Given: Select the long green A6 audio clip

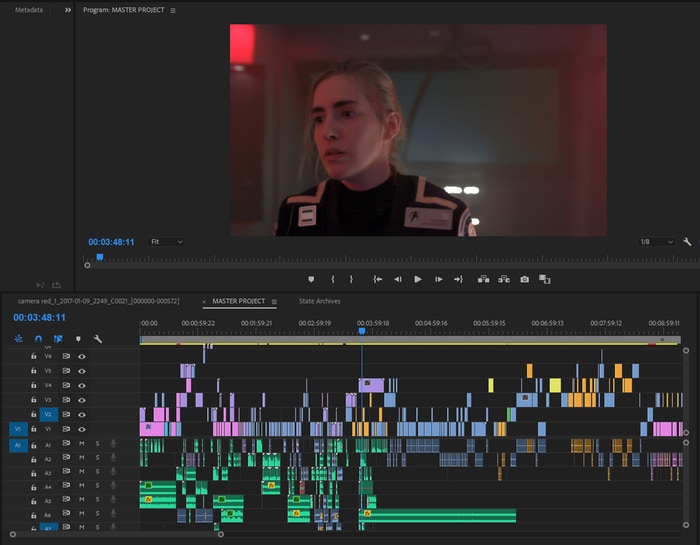Looking at the screenshot, I should (x=438, y=516).
